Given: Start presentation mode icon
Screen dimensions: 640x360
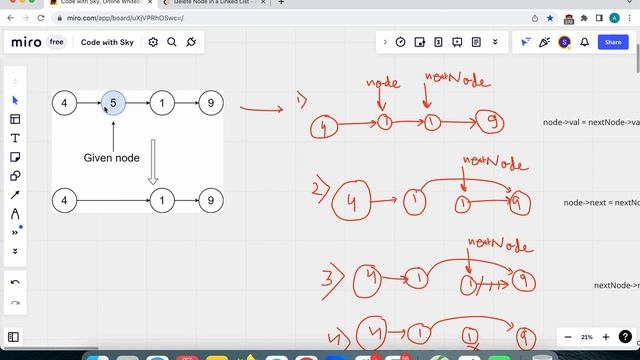Looking at the screenshot, I should pos(457,42).
